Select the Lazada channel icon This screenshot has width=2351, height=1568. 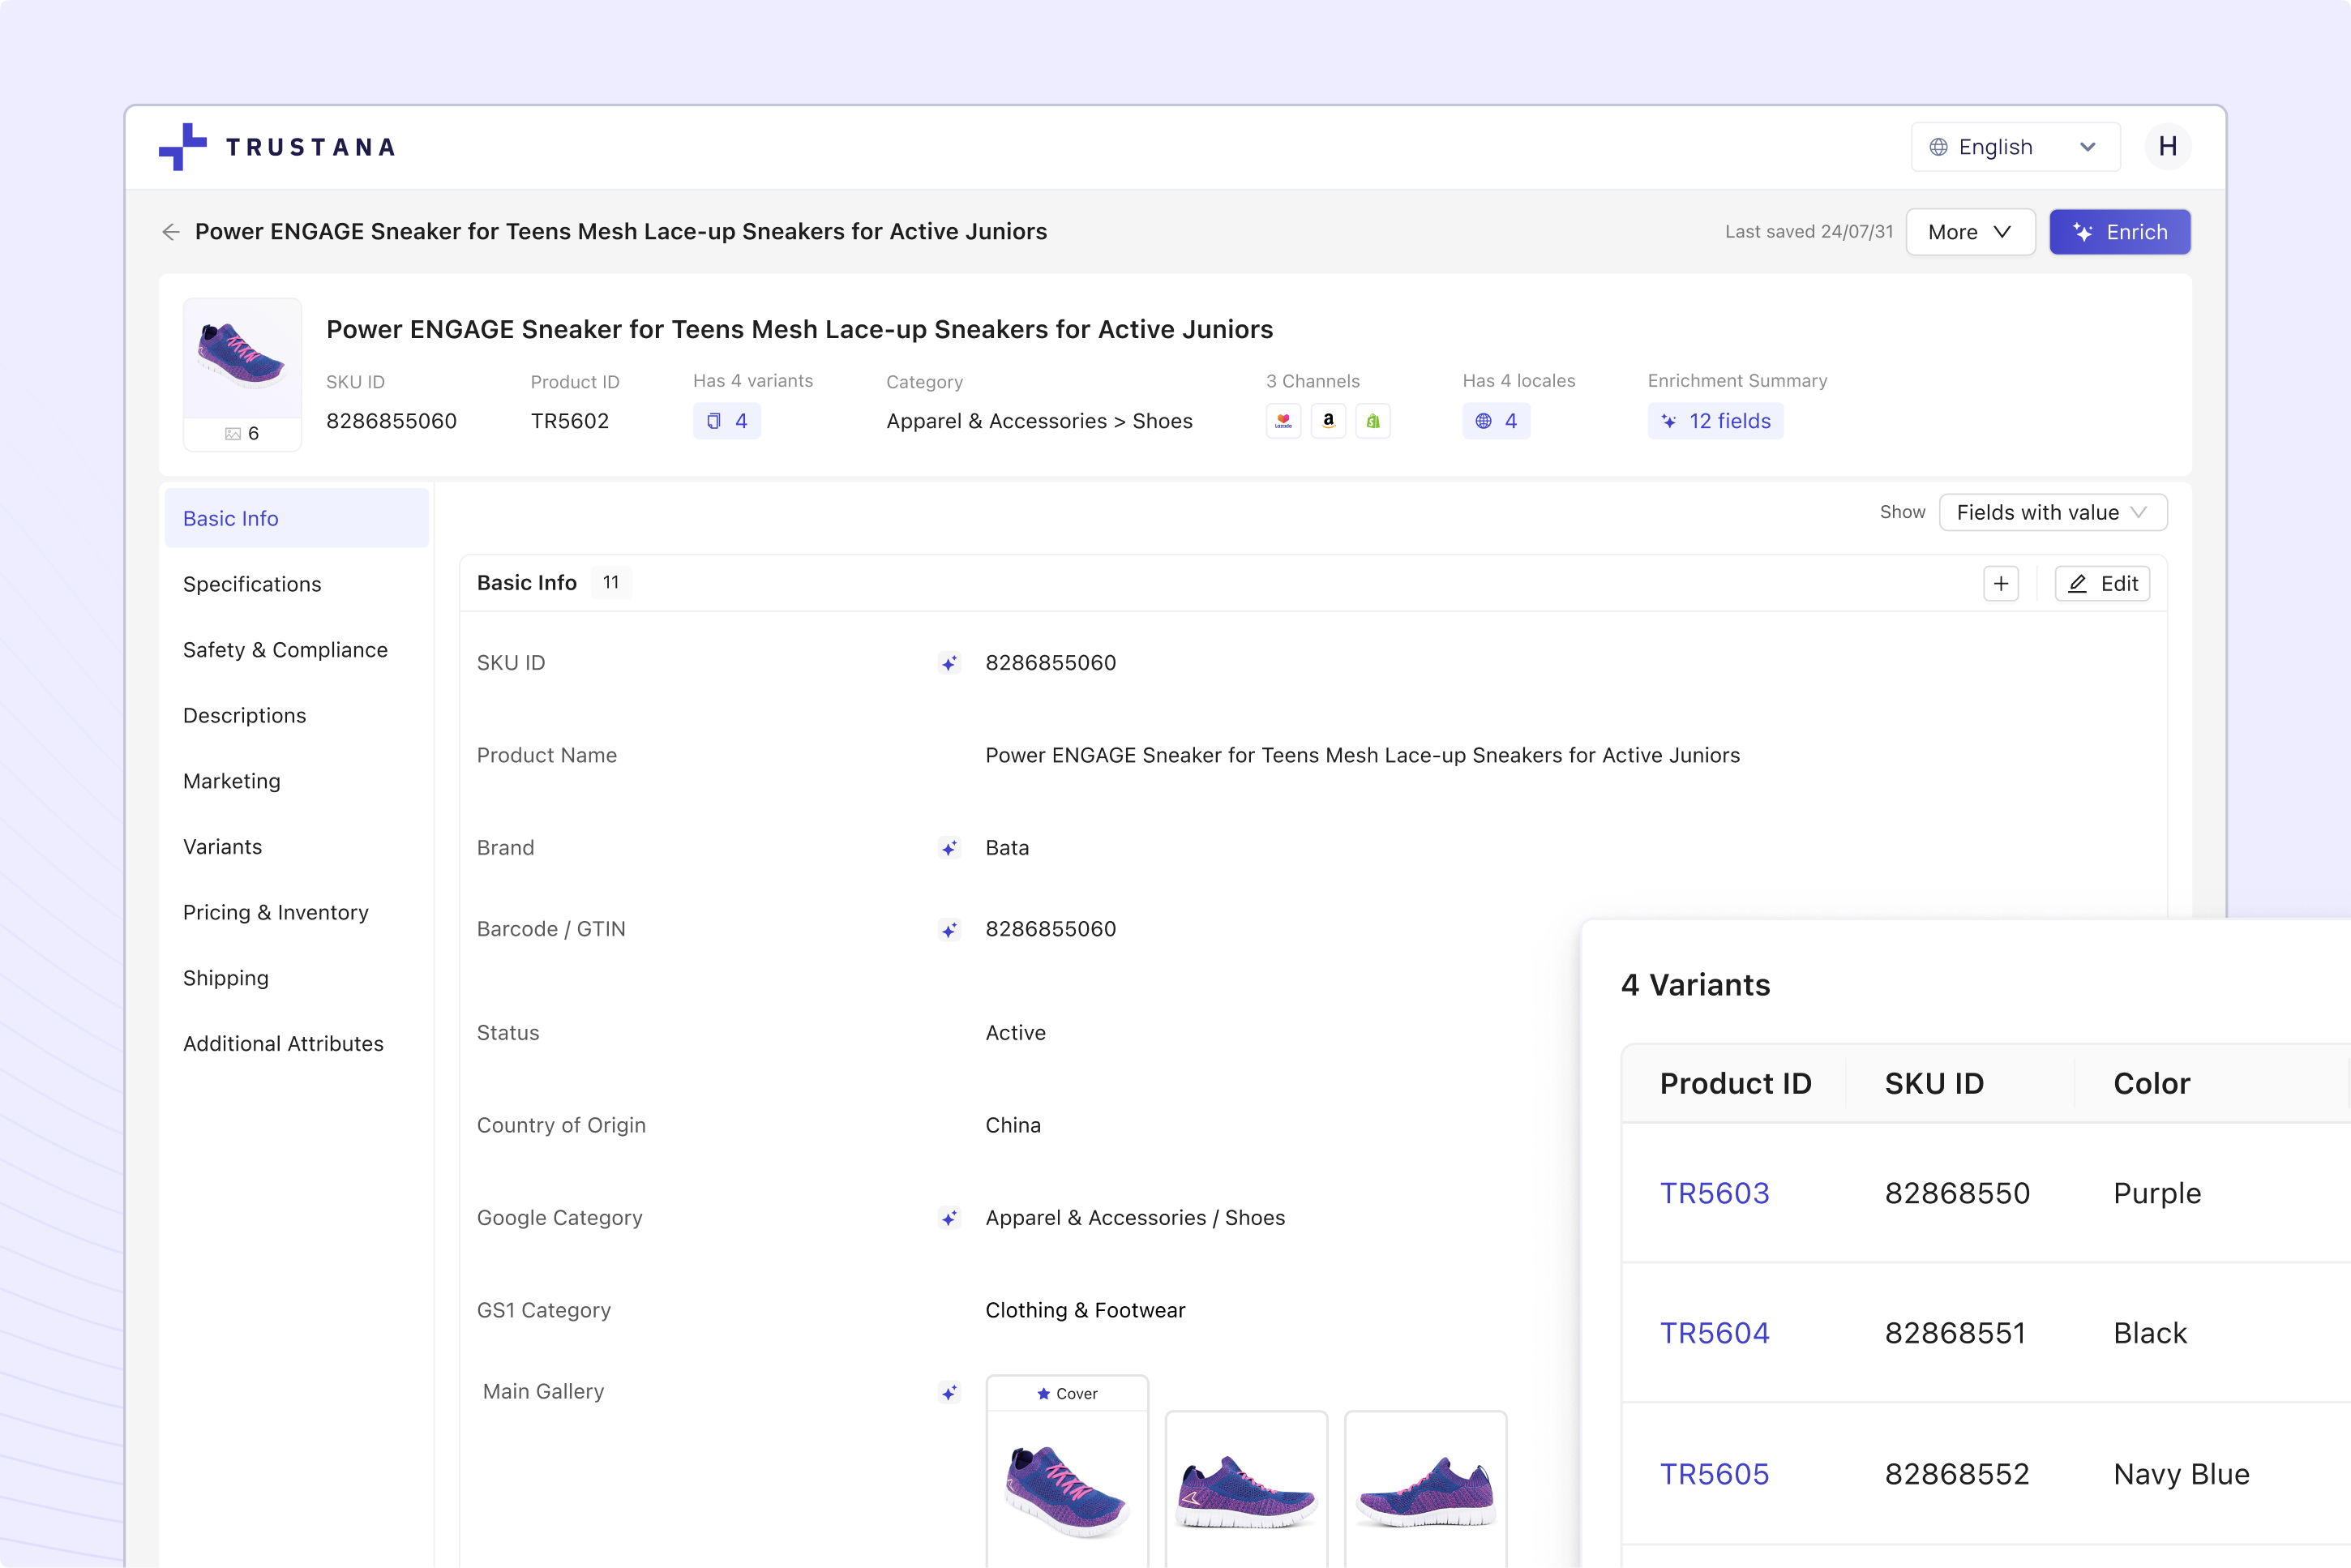(x=1283, y=421)
